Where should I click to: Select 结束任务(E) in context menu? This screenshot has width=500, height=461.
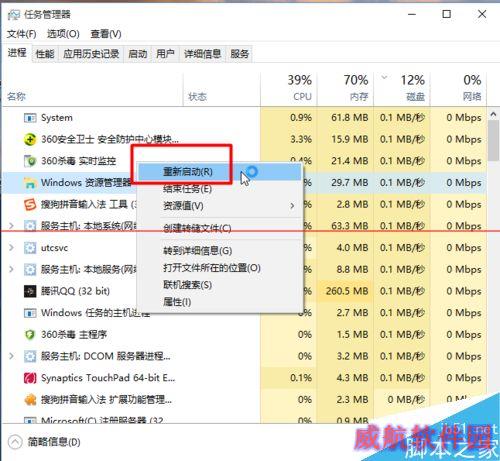187,189
